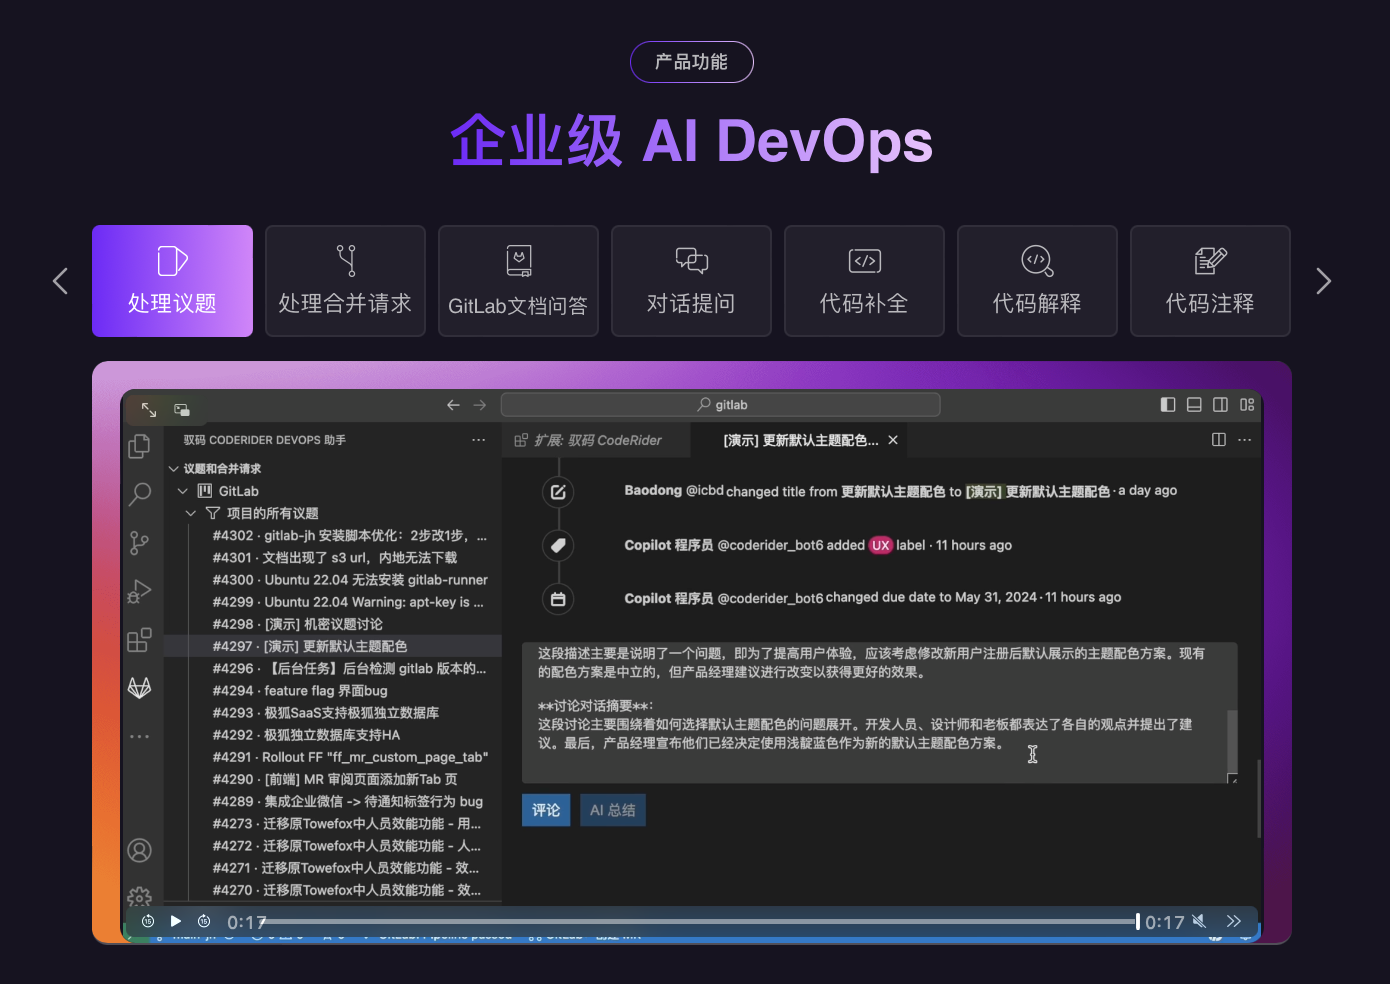Show next feature cards with the right chevron

tap(1323, 281)
